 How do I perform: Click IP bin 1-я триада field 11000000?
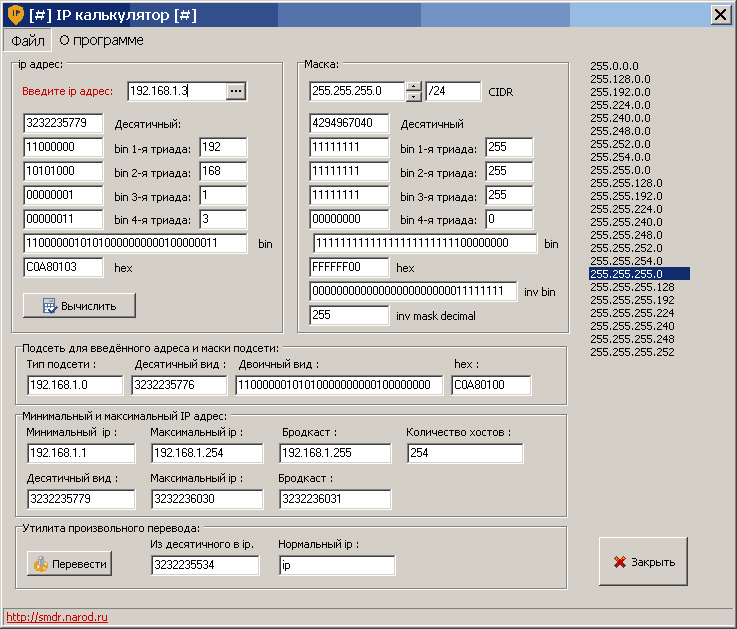[63, 147]
